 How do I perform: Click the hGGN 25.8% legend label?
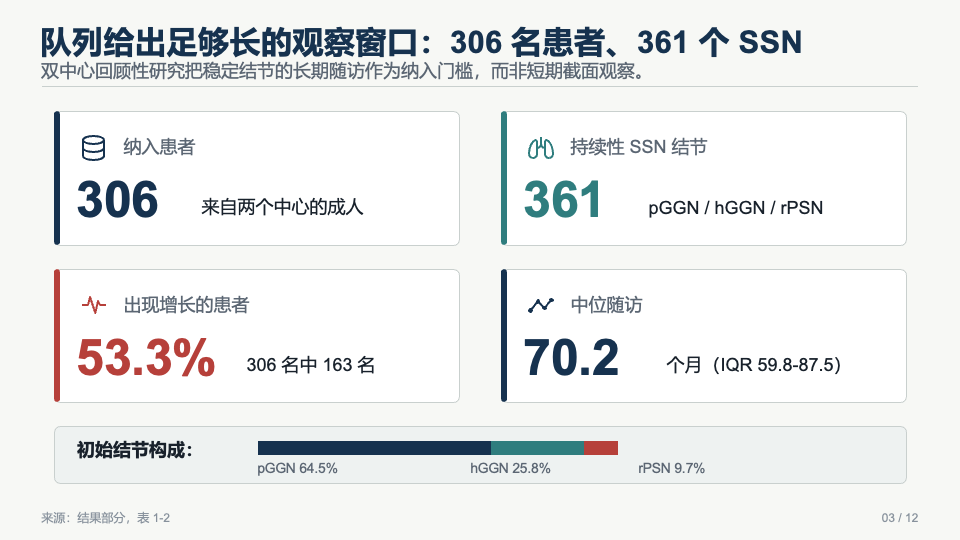(x=510, y=468)
